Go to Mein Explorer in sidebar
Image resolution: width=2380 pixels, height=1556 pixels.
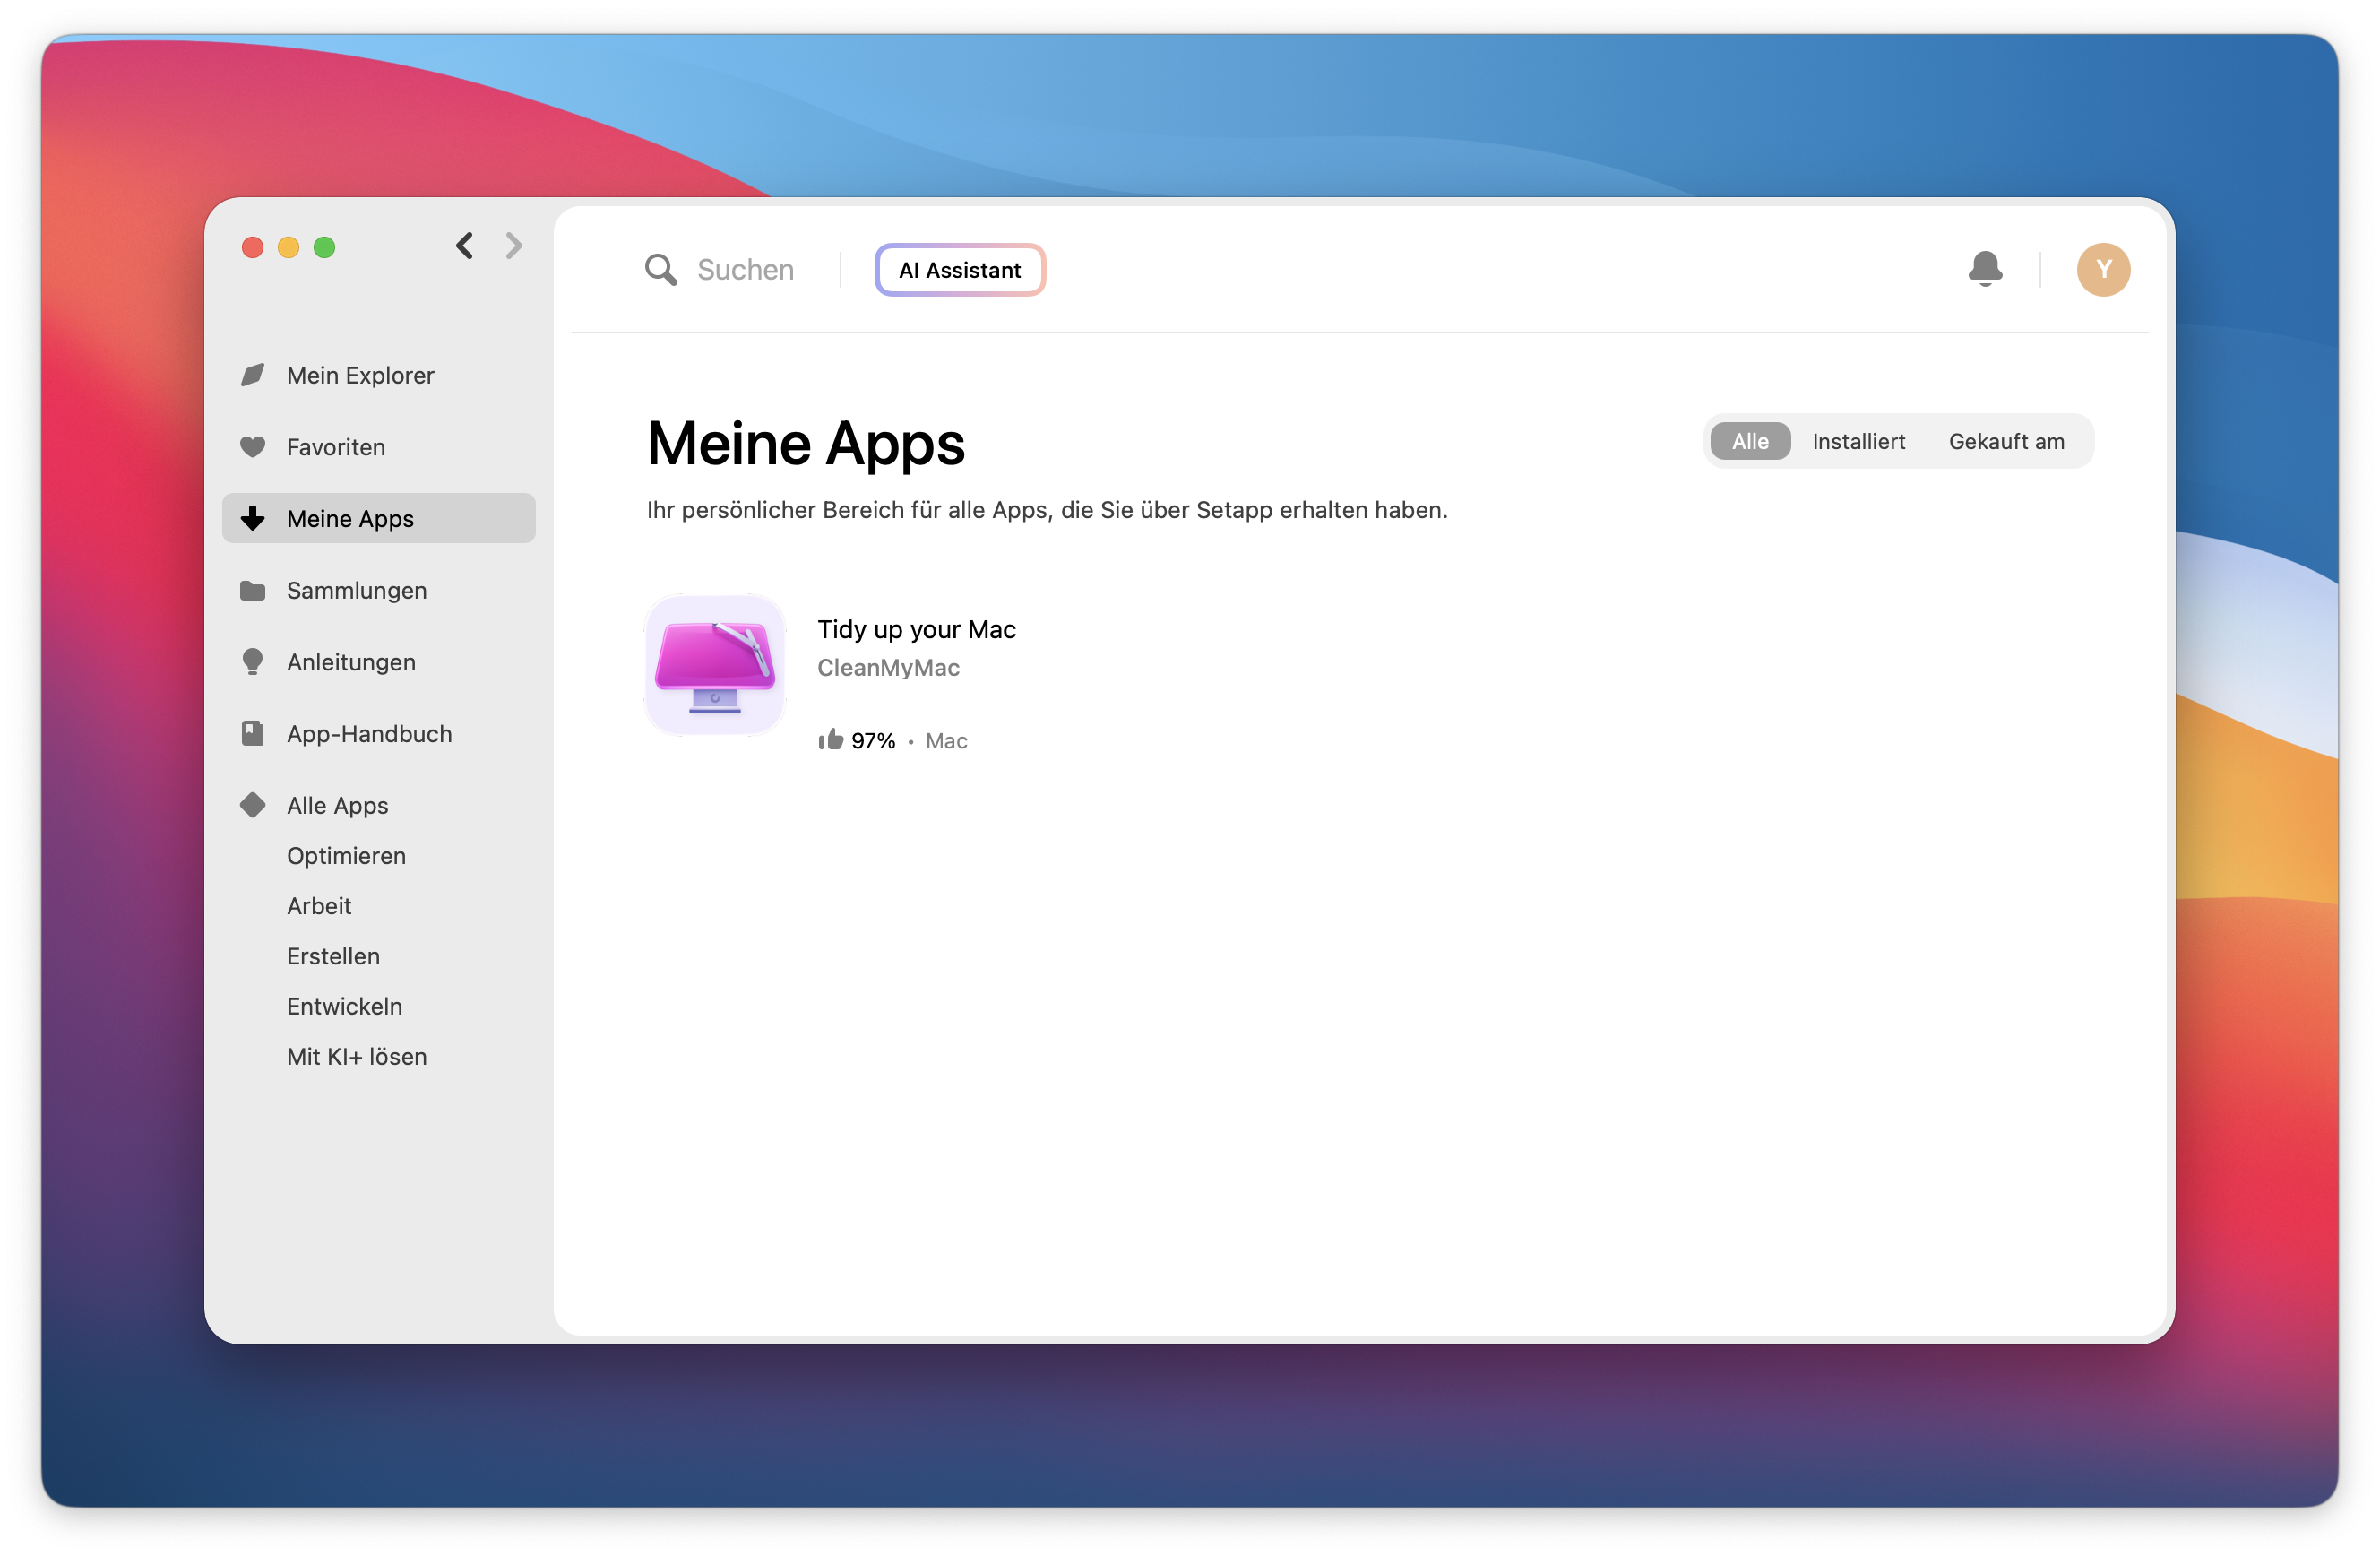(379, 375)
